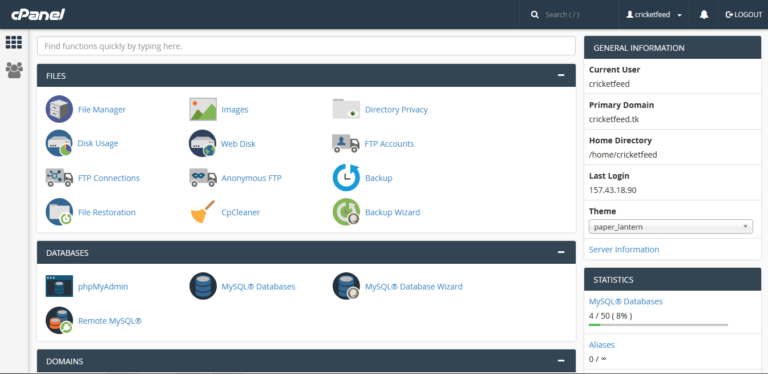Collapse the Files section

[561, 75]
